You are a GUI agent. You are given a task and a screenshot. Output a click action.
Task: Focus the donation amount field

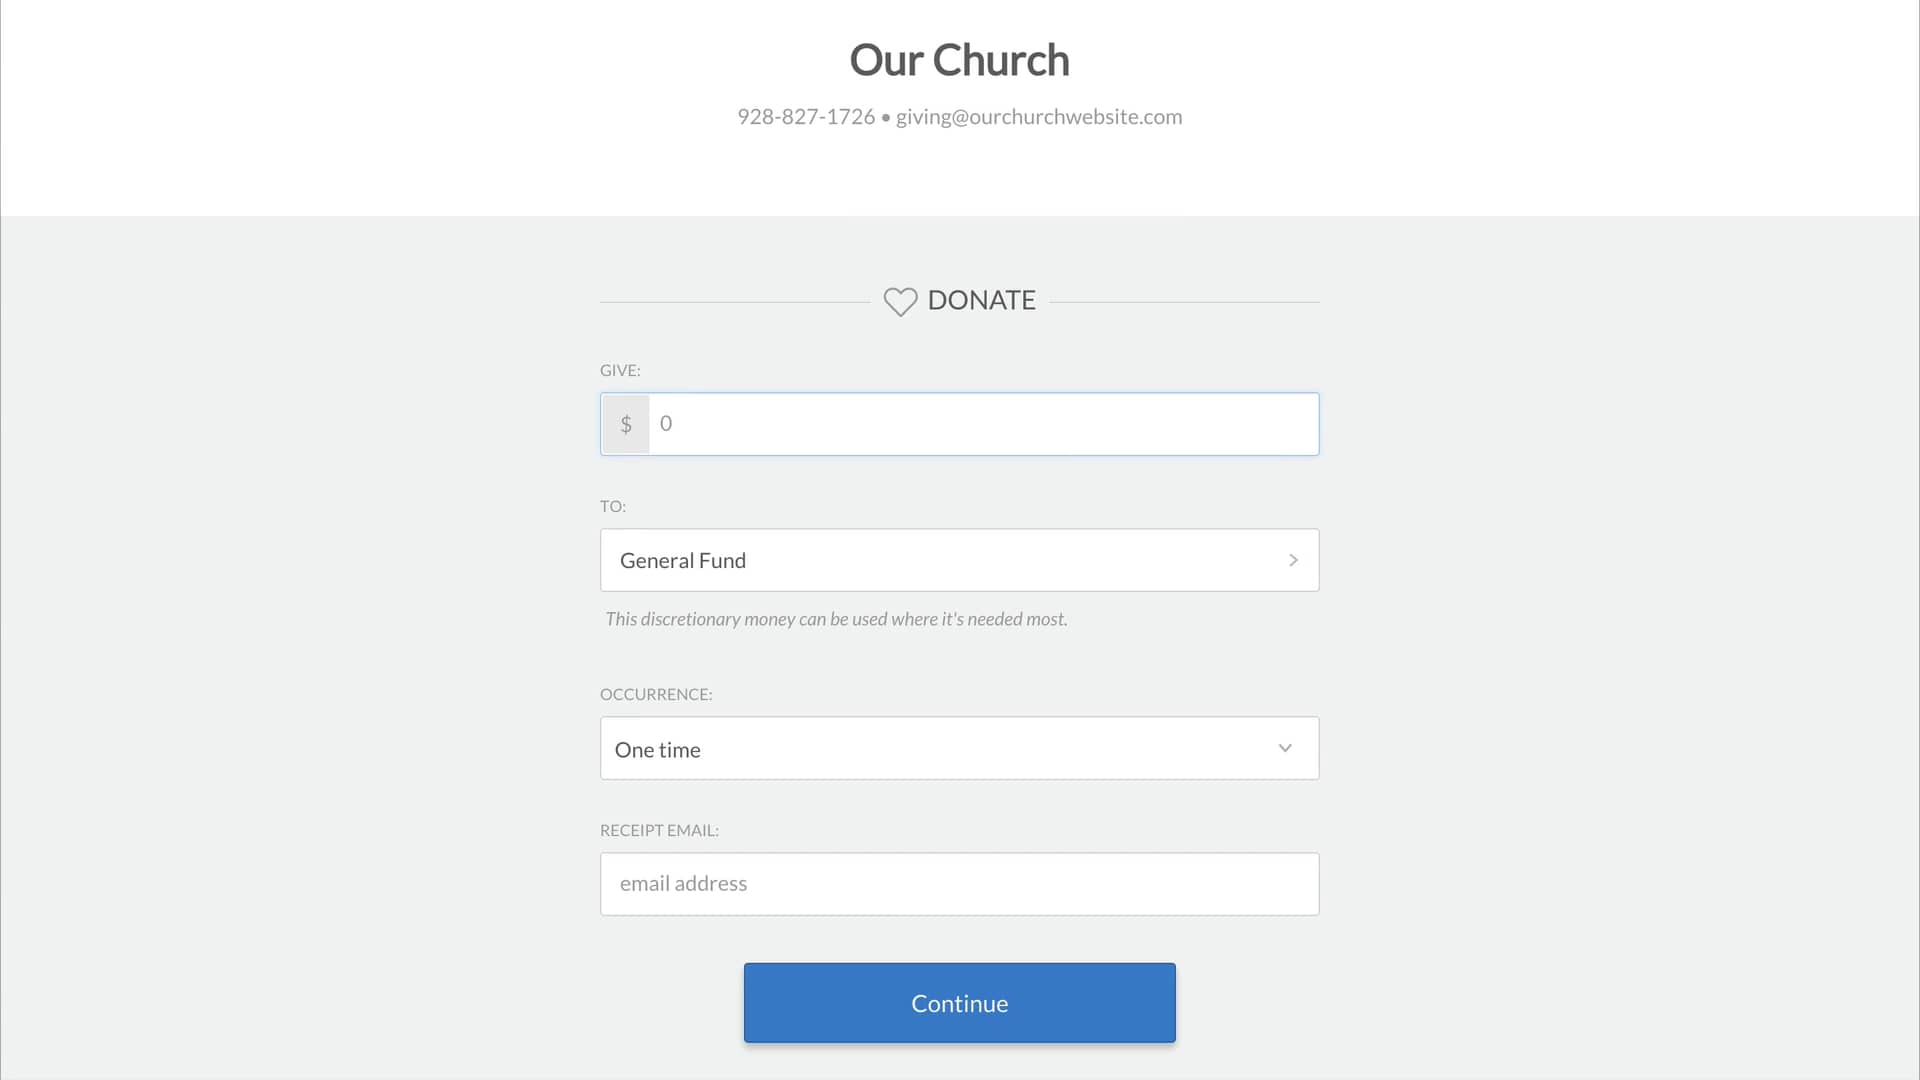[984, 424]
